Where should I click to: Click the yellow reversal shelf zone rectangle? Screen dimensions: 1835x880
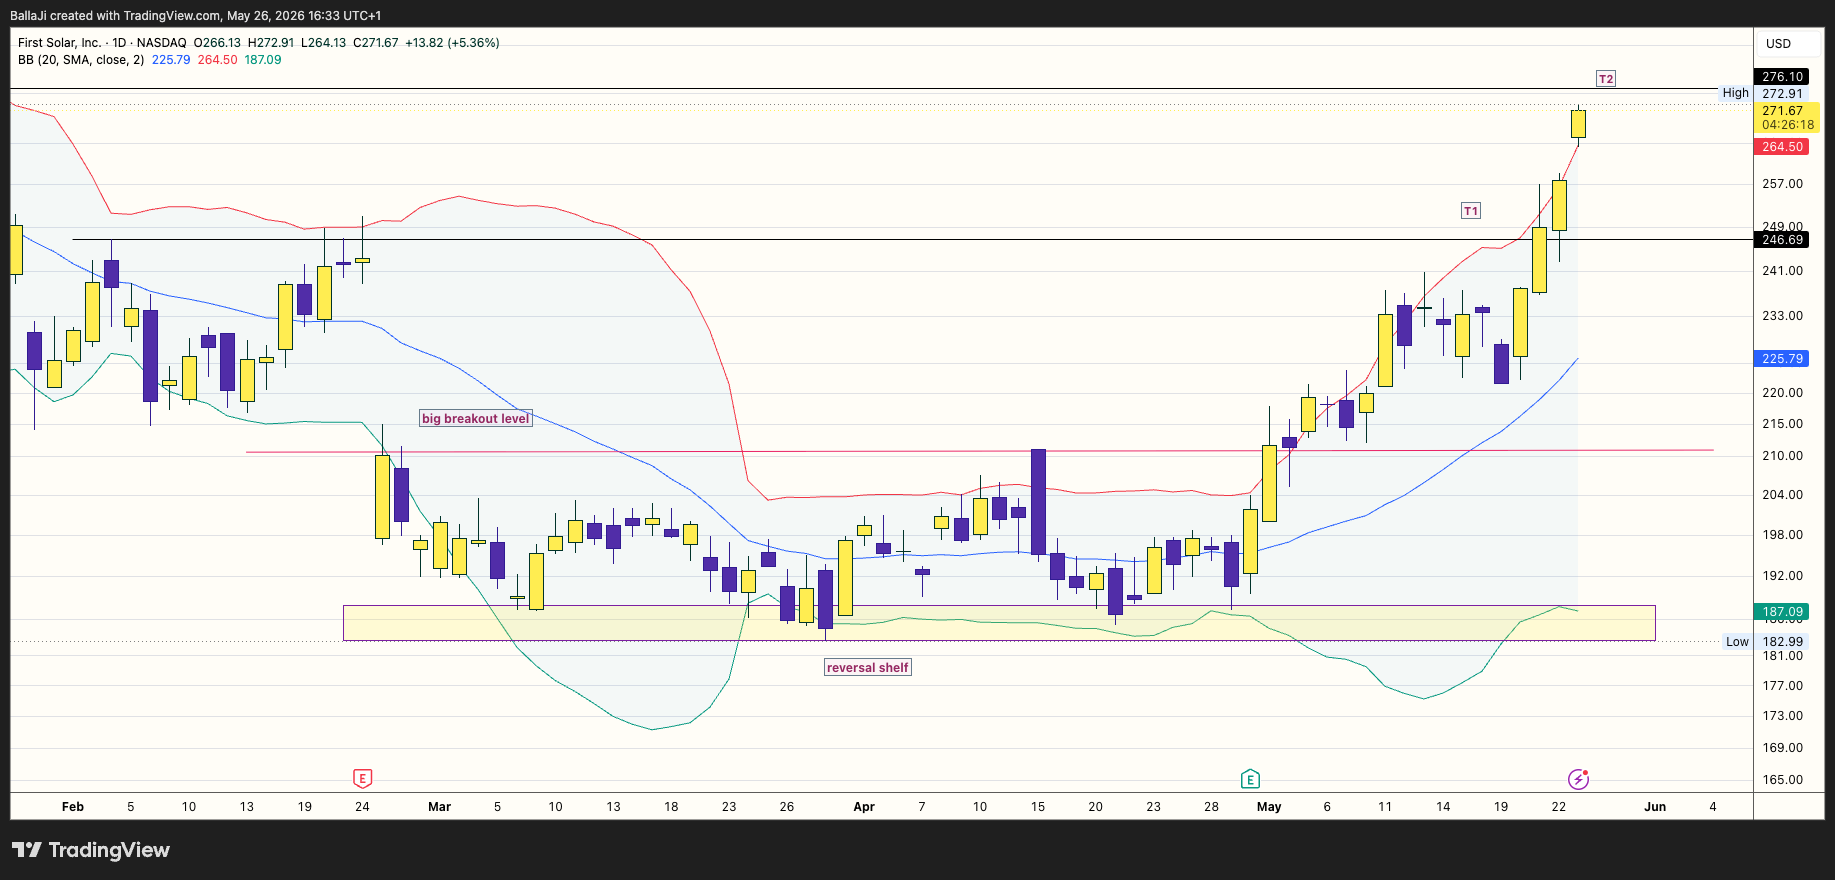(999, 623)
